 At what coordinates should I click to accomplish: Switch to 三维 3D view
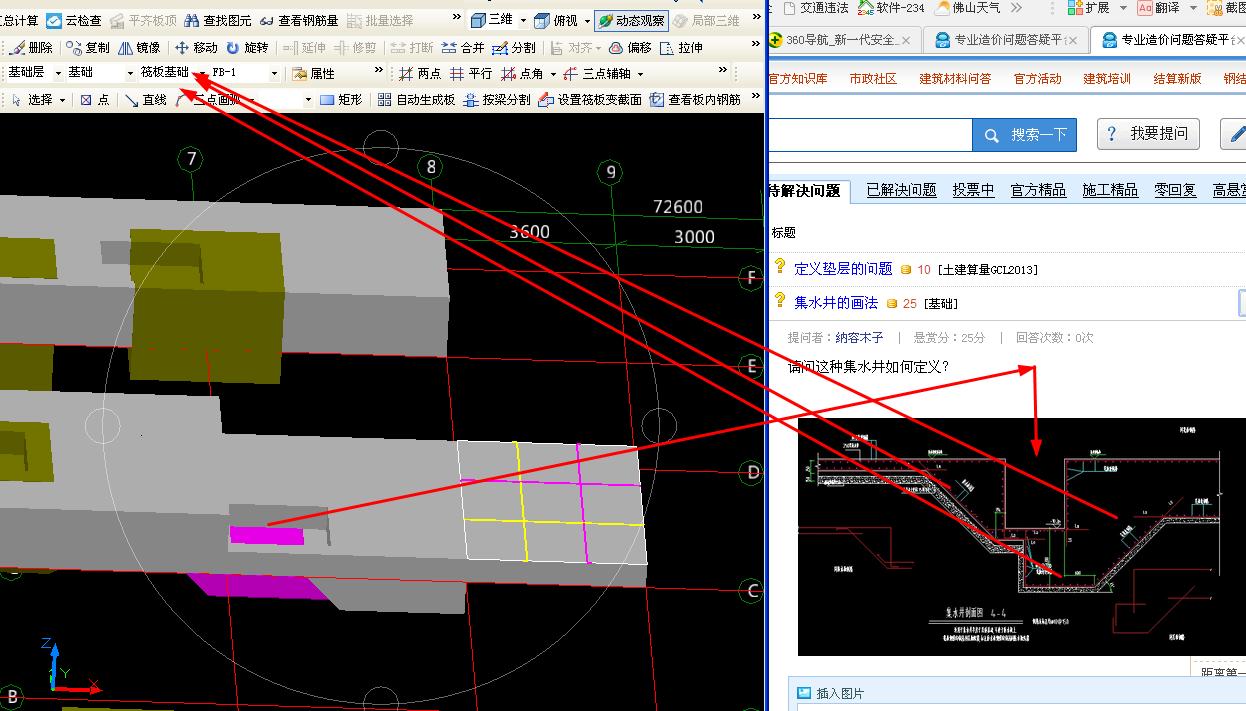[491, 20]
